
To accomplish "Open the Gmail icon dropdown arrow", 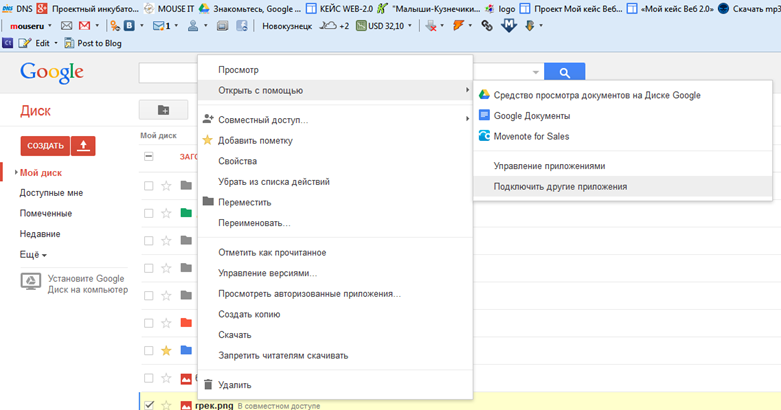I will pos(97,26).
